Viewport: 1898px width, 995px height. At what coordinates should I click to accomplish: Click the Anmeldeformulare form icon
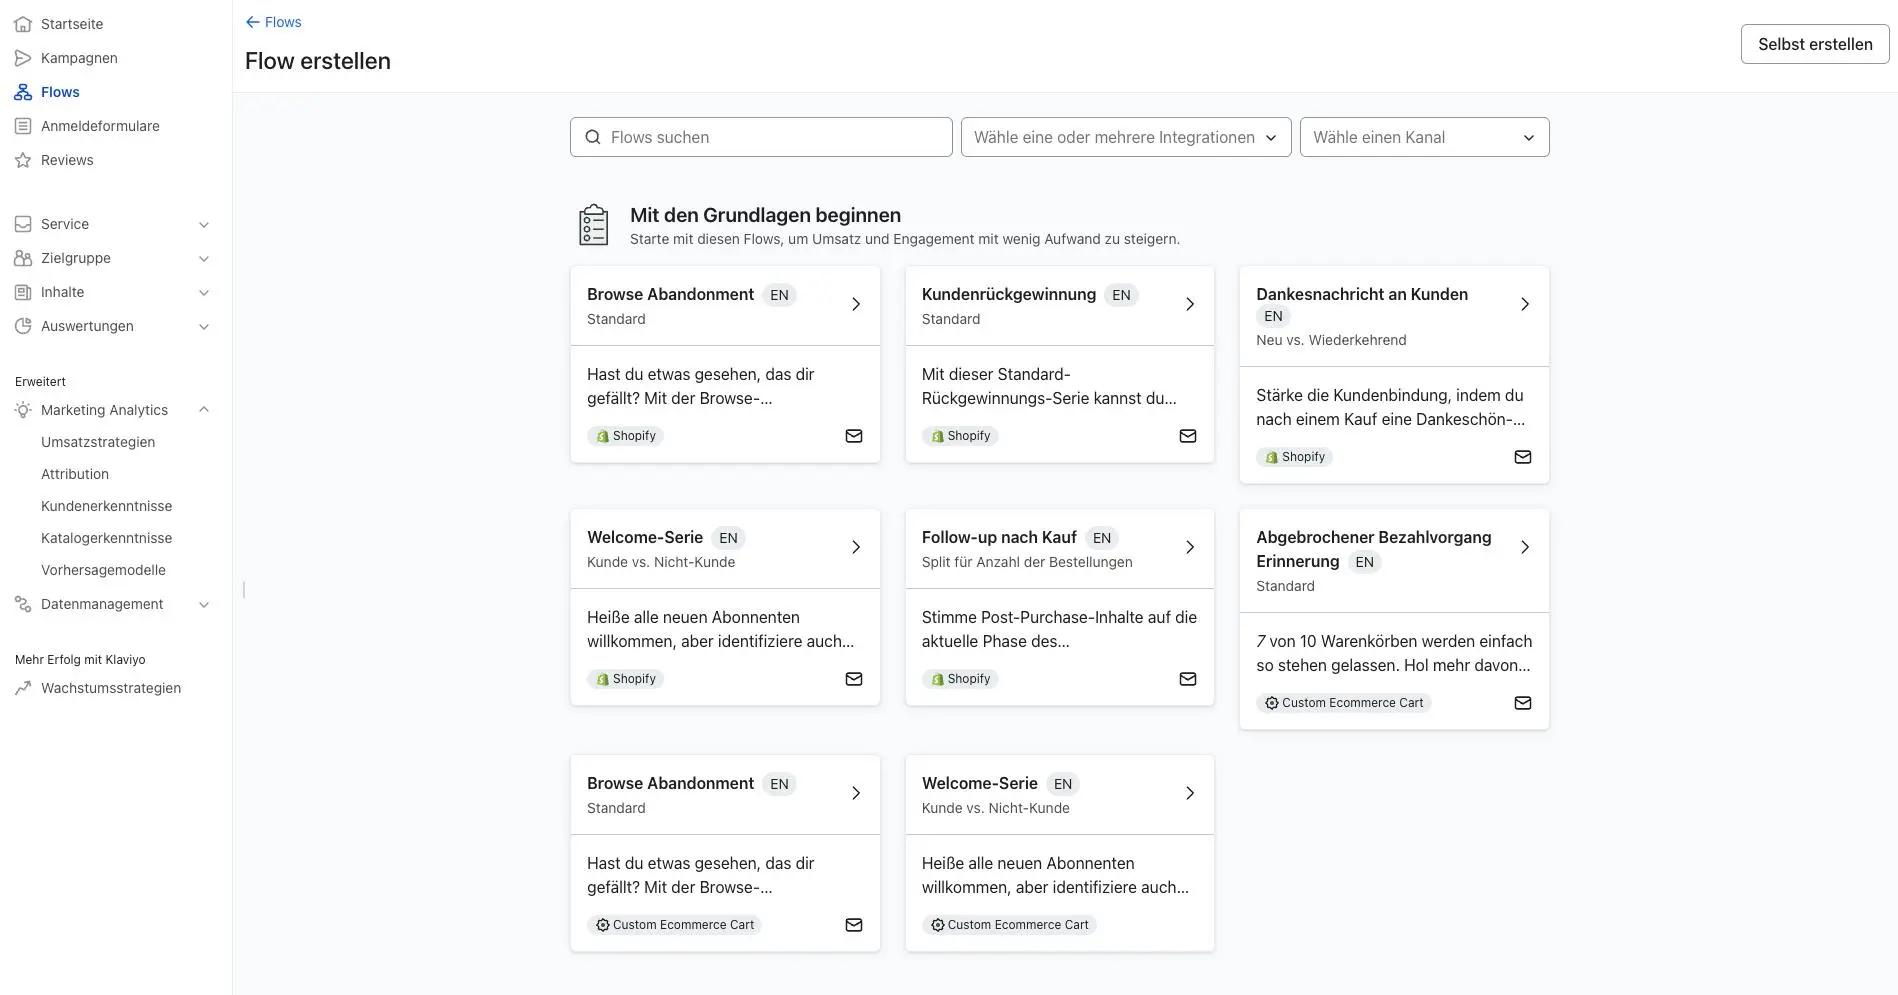[x=23, y=126]
